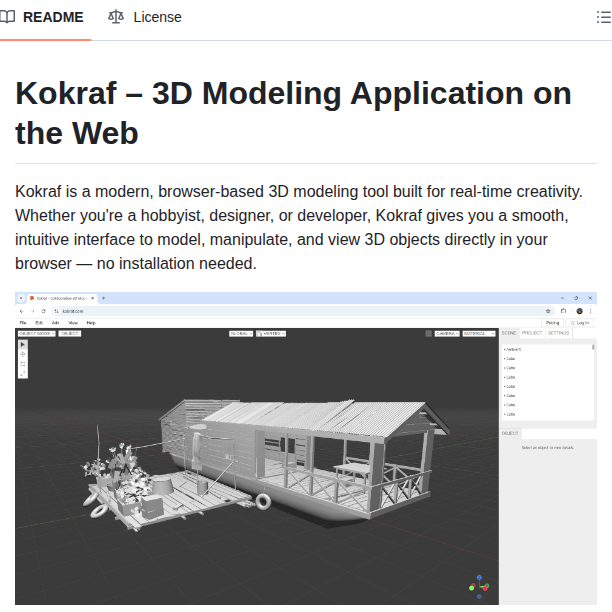Click the browser reload icon in screenshot

pyautogui.click(x=44, y=311)
